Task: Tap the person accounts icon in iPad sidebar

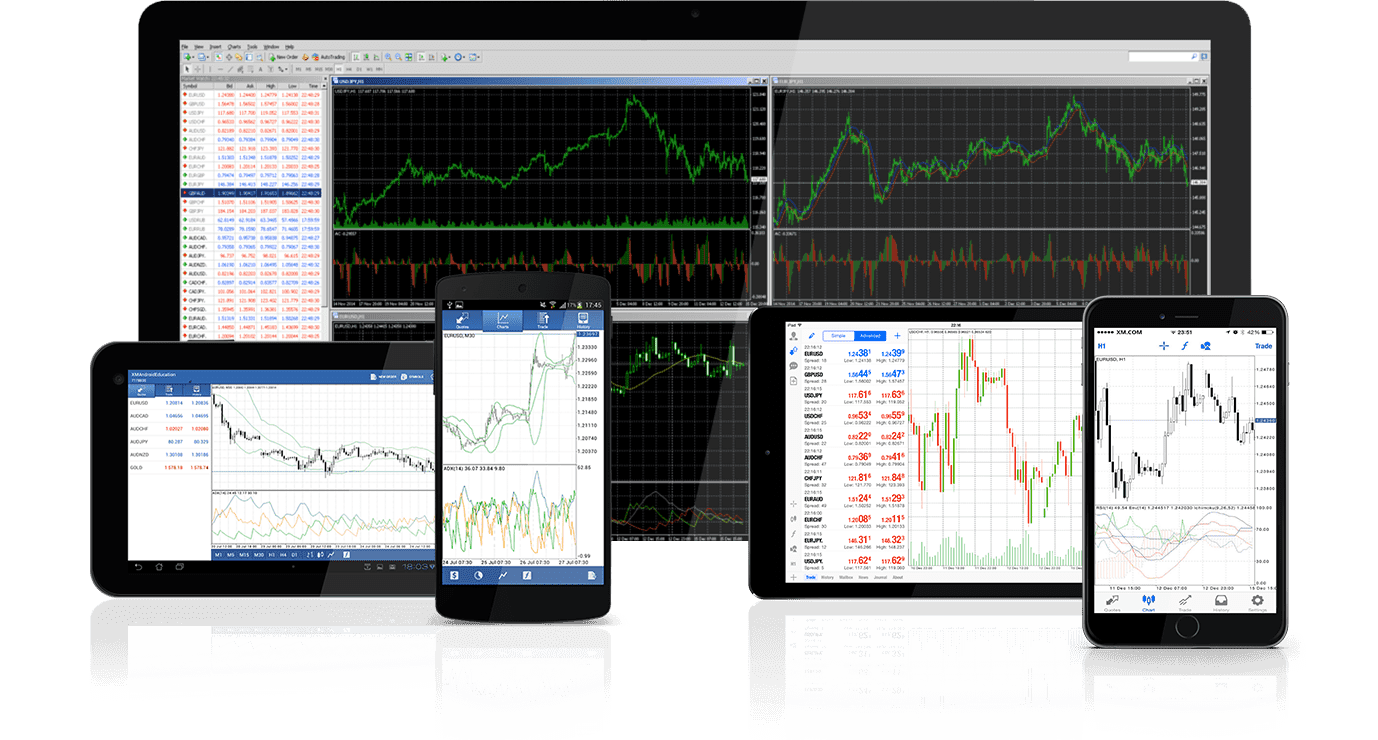Action: [793, 336]
